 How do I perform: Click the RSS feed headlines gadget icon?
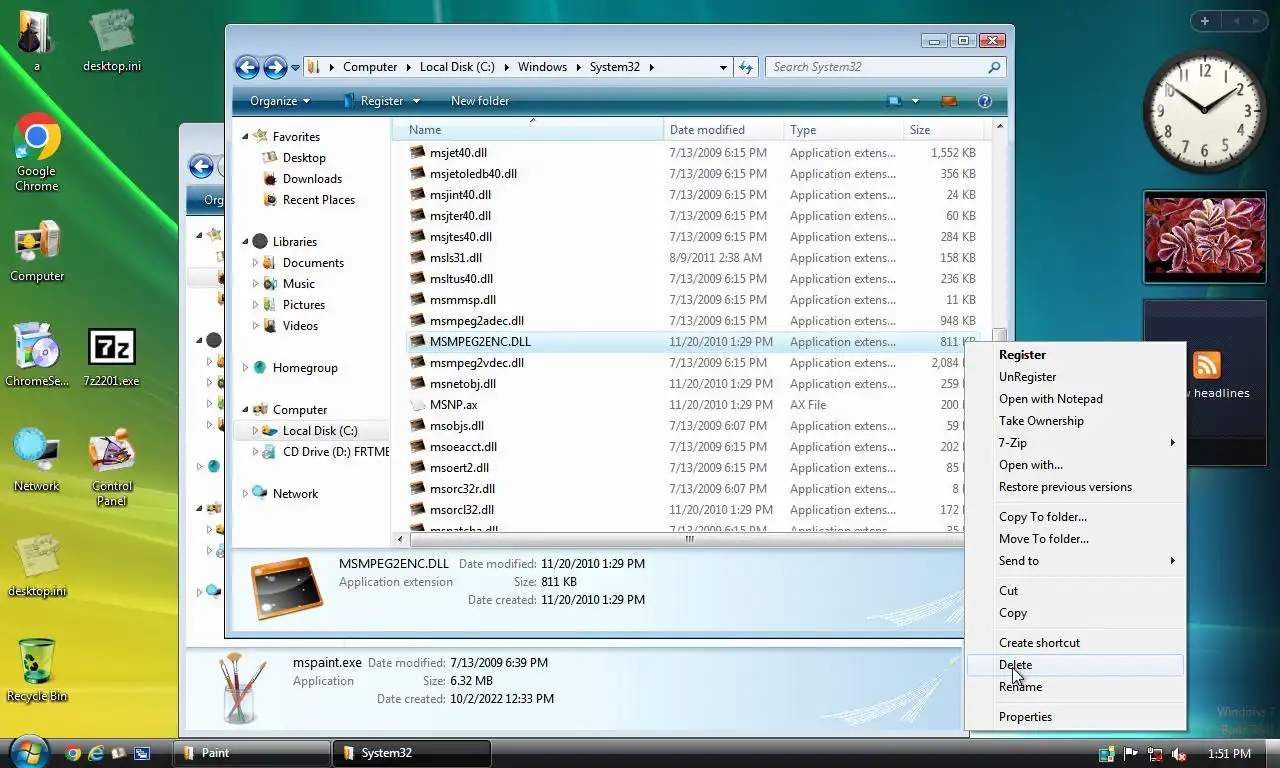tap(1206, 365)
